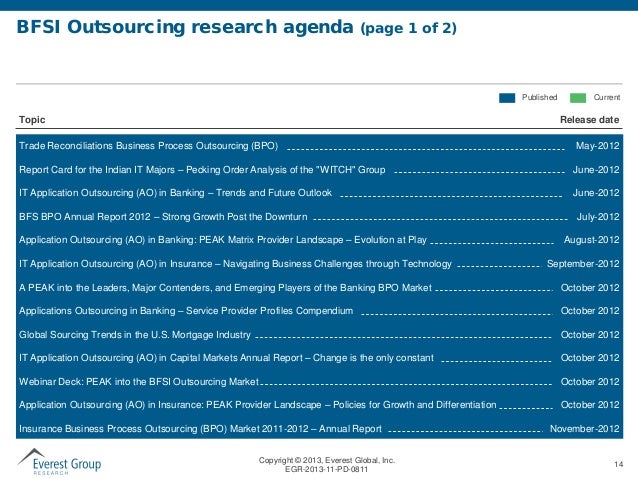
Task: Click the blue Published legend swatch
Action: [x=507, y=98]
